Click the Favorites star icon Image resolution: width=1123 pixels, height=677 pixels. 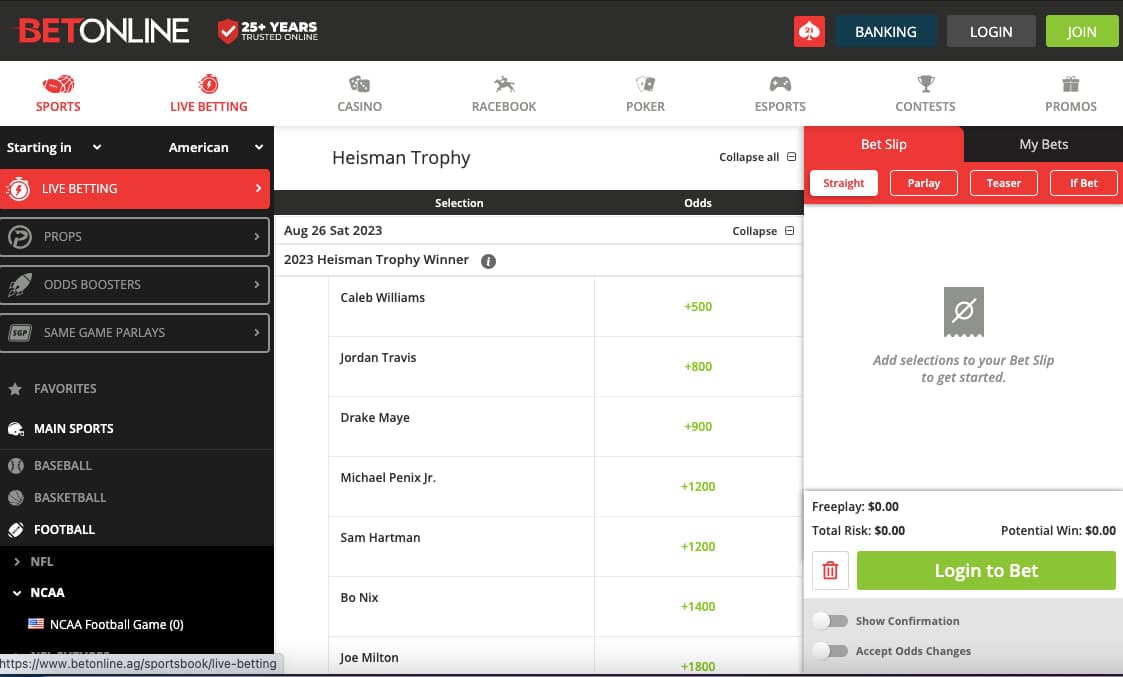tap(15, 389)
